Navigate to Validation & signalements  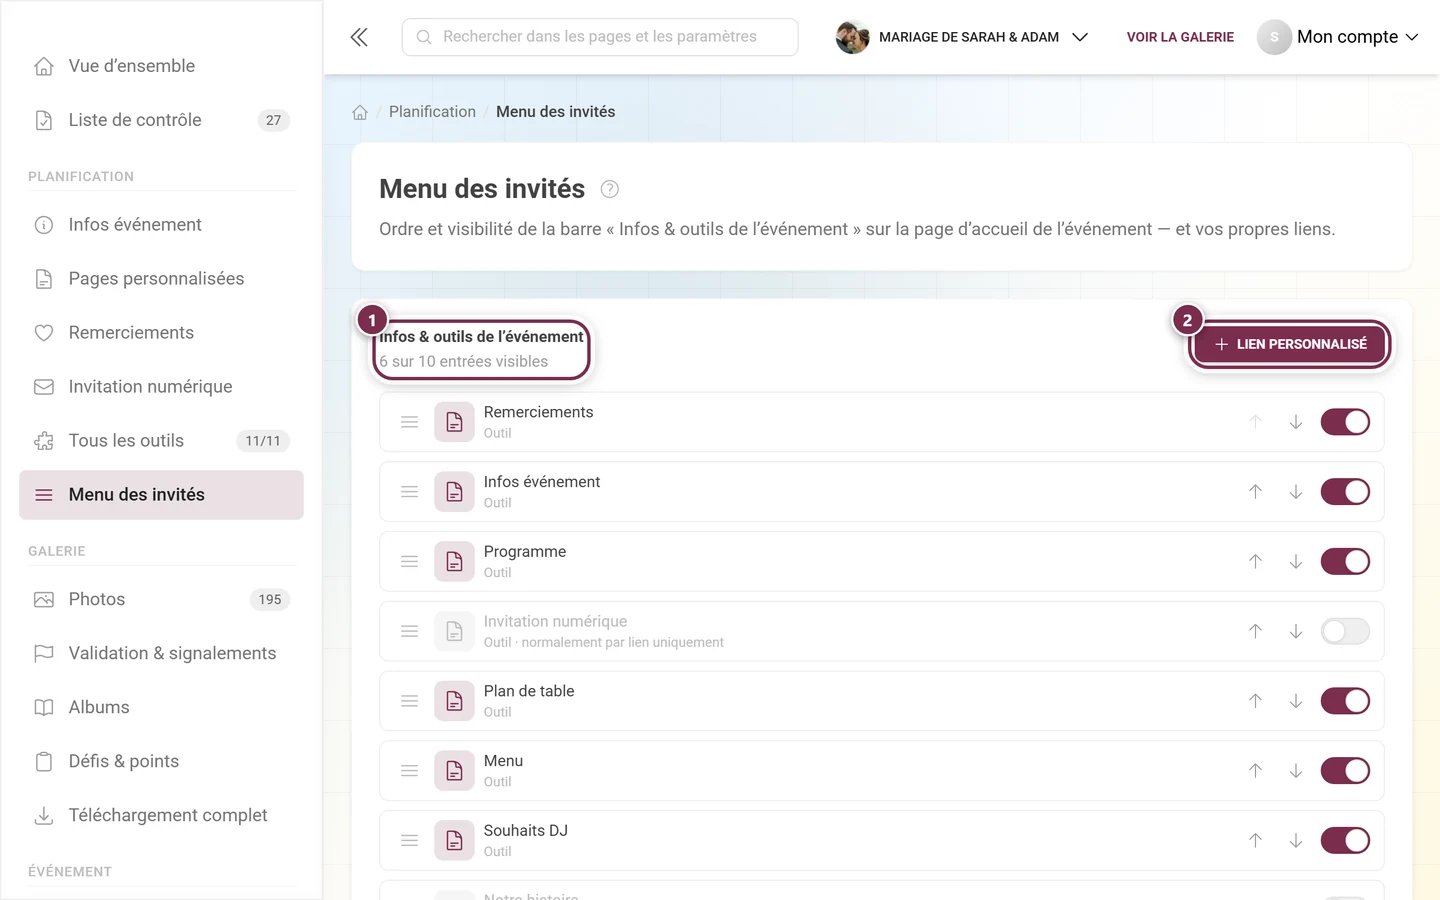tap(161, 654)
